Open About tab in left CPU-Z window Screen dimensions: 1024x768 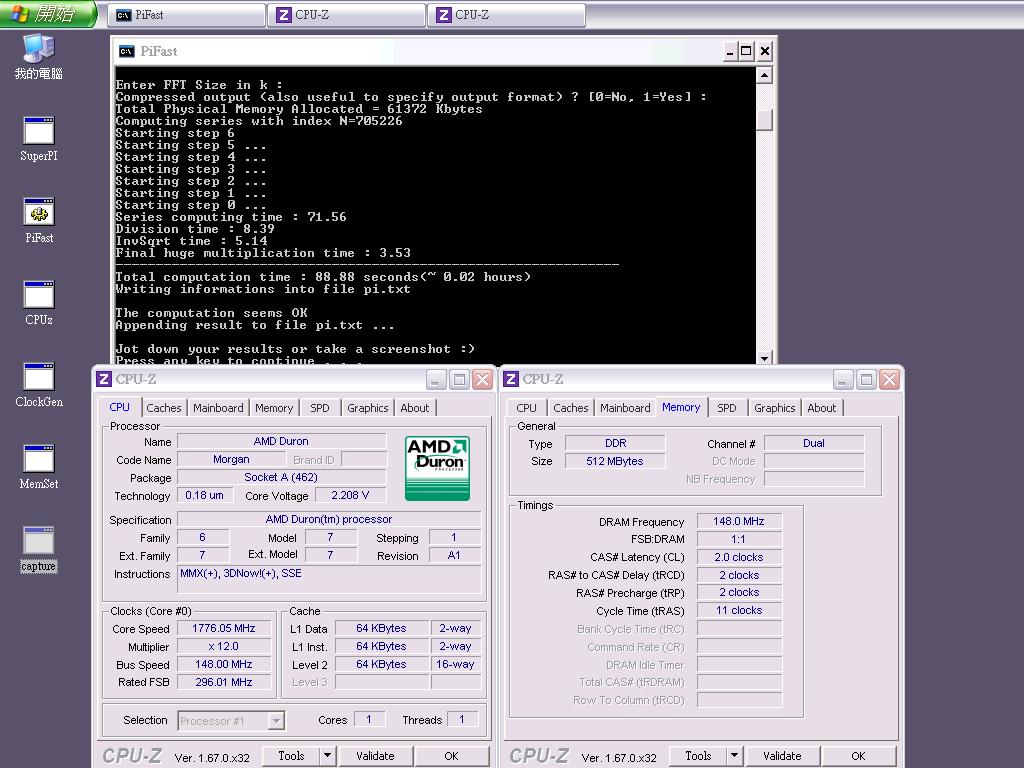(x=415, y=408)
